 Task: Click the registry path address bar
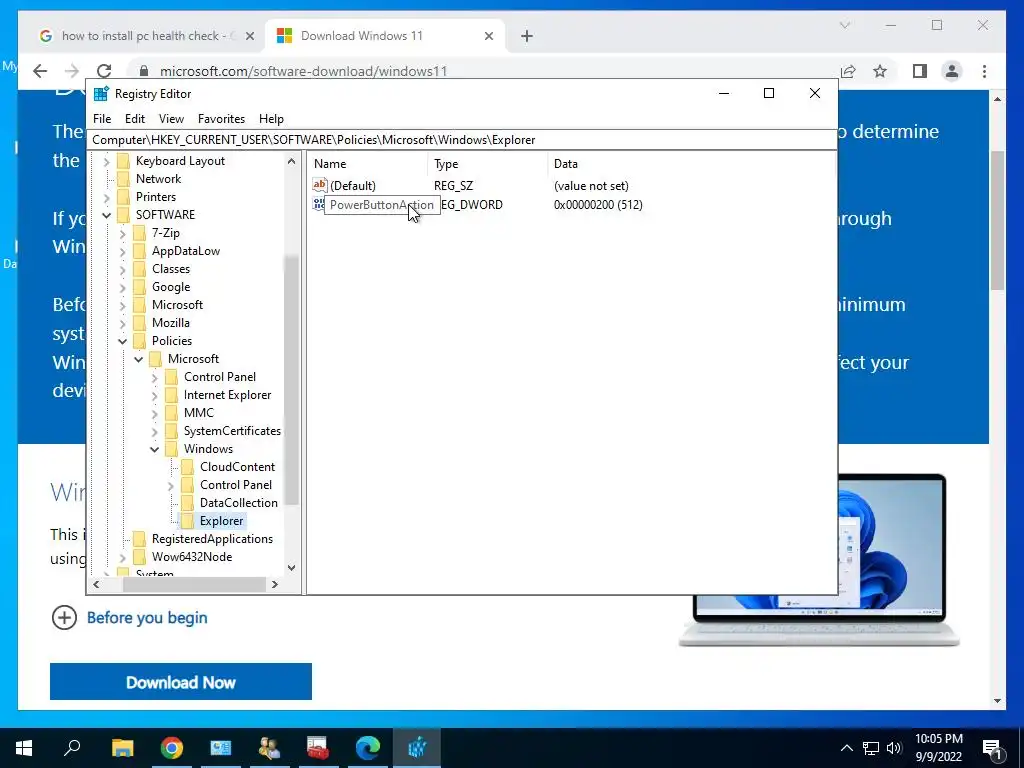pyautogui.click(x=462, y=140)
